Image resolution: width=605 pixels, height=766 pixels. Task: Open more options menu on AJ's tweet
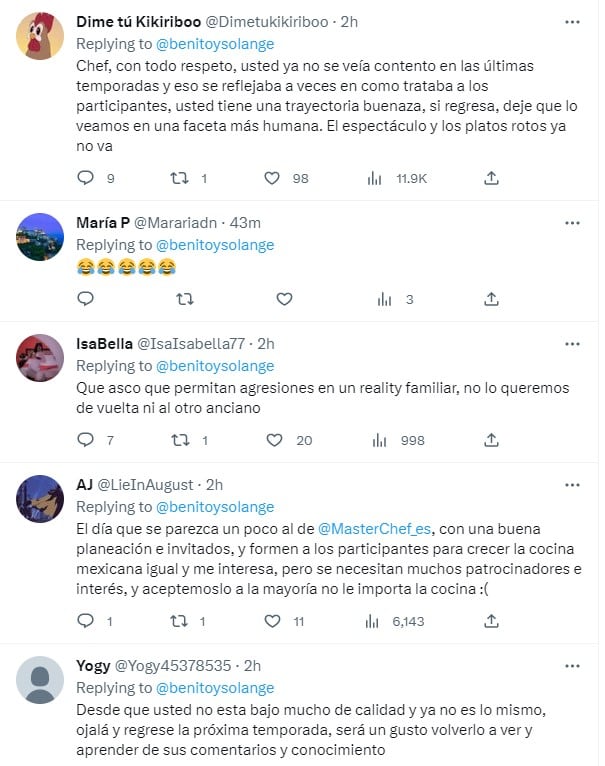click(x=572, y=484)
